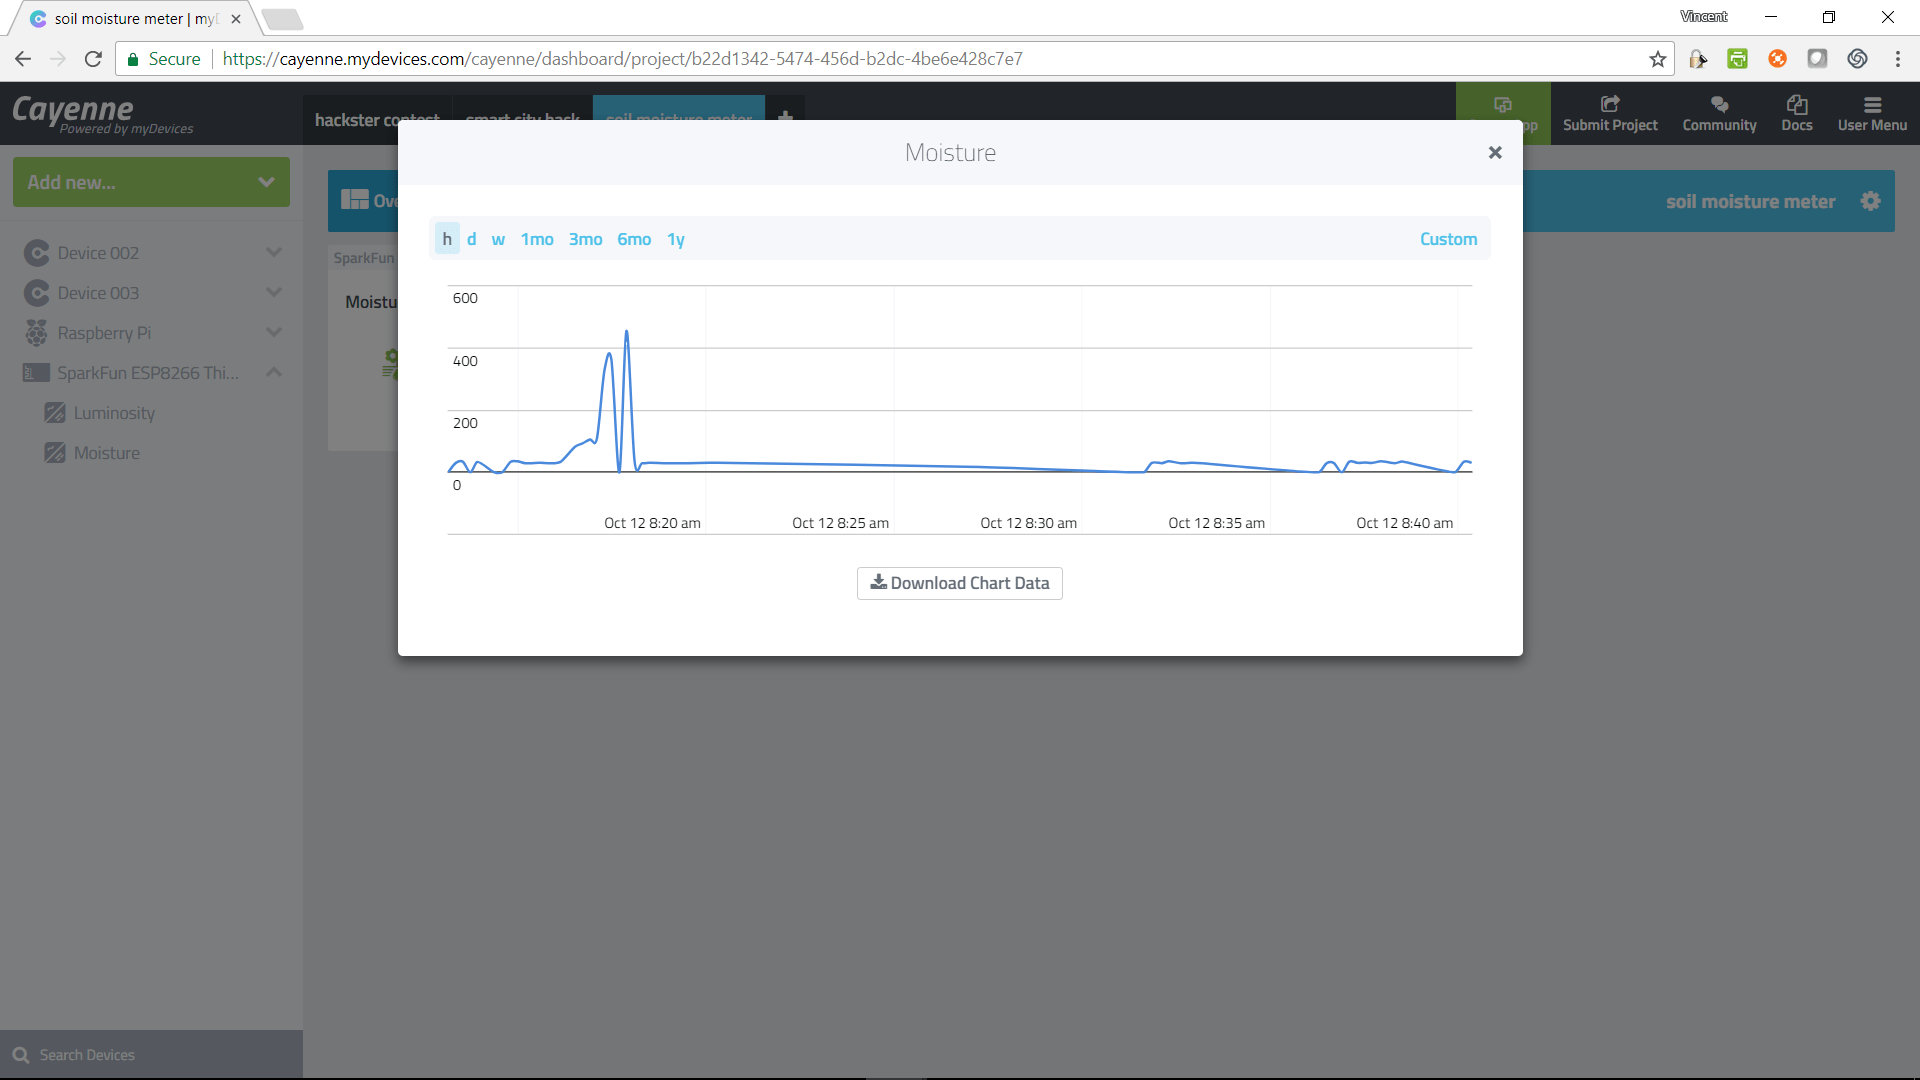Click the Search Devices field
This screenshot has width=1920, height=1080.
click(x=150, y=1055)
